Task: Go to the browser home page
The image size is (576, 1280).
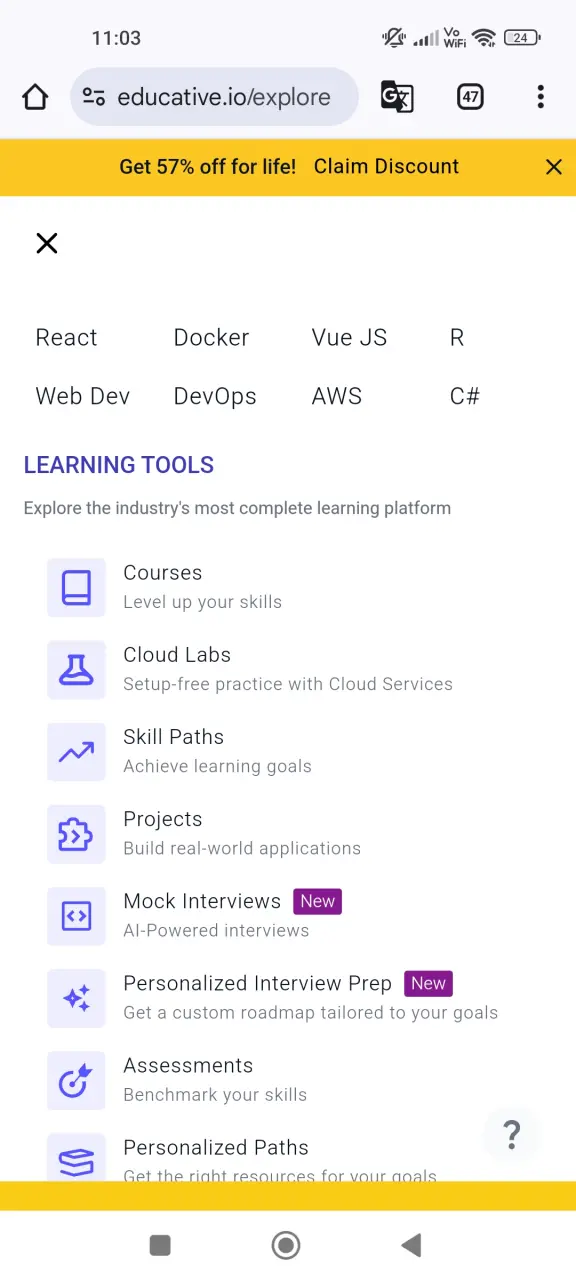Action: pyautogui.click(x=35, y=97)
